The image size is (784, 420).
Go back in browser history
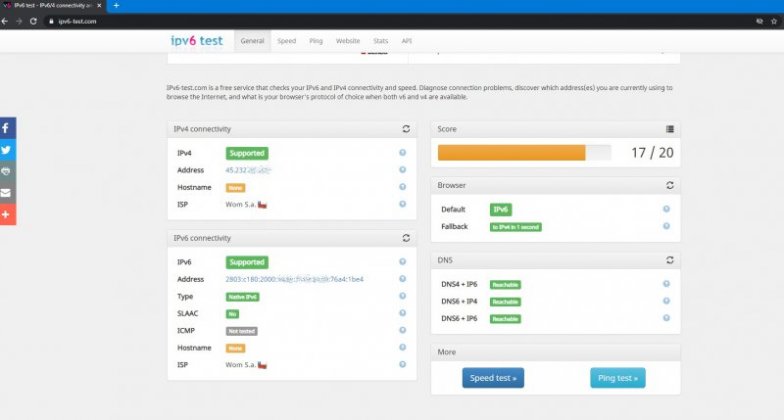[4, 21]
